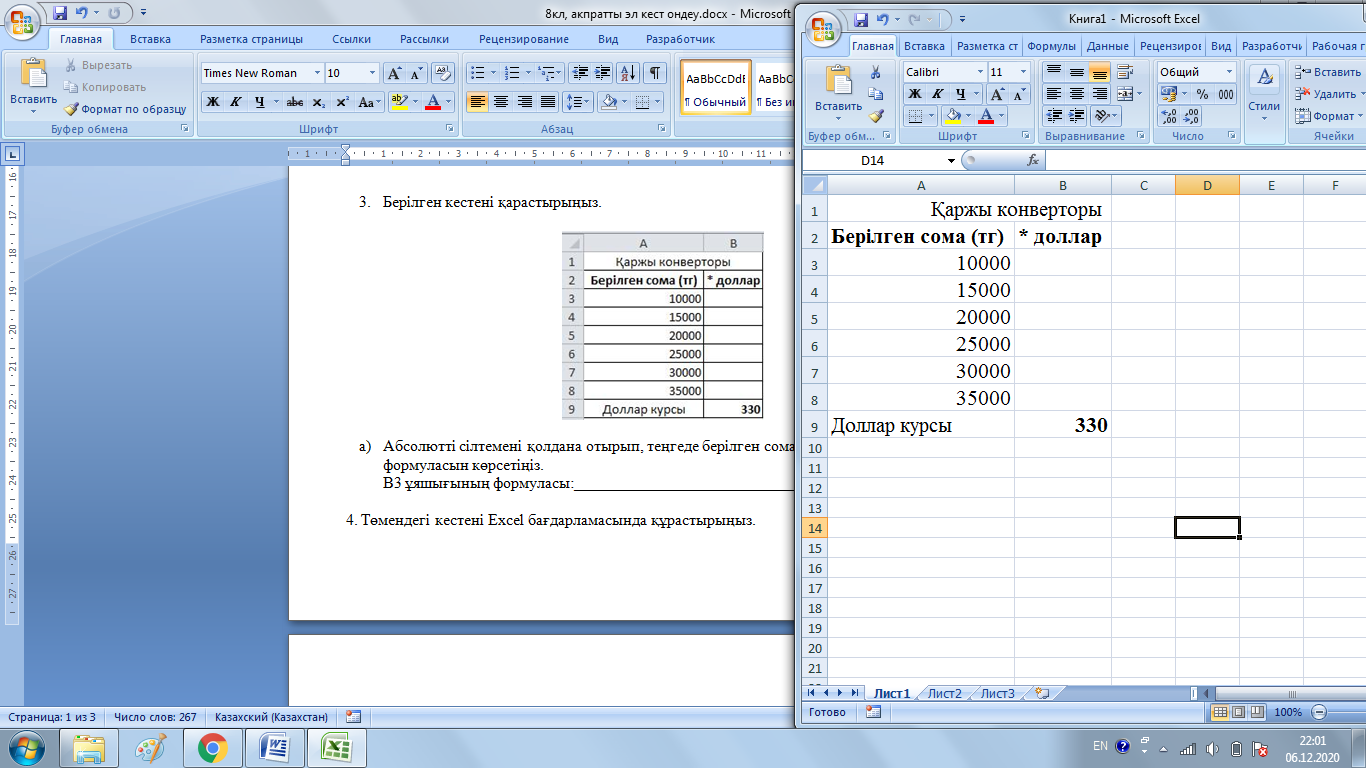This screenshot has height=768, width=1366.
Task: Enable justify alignment in Word
Action: coord(548,102)
